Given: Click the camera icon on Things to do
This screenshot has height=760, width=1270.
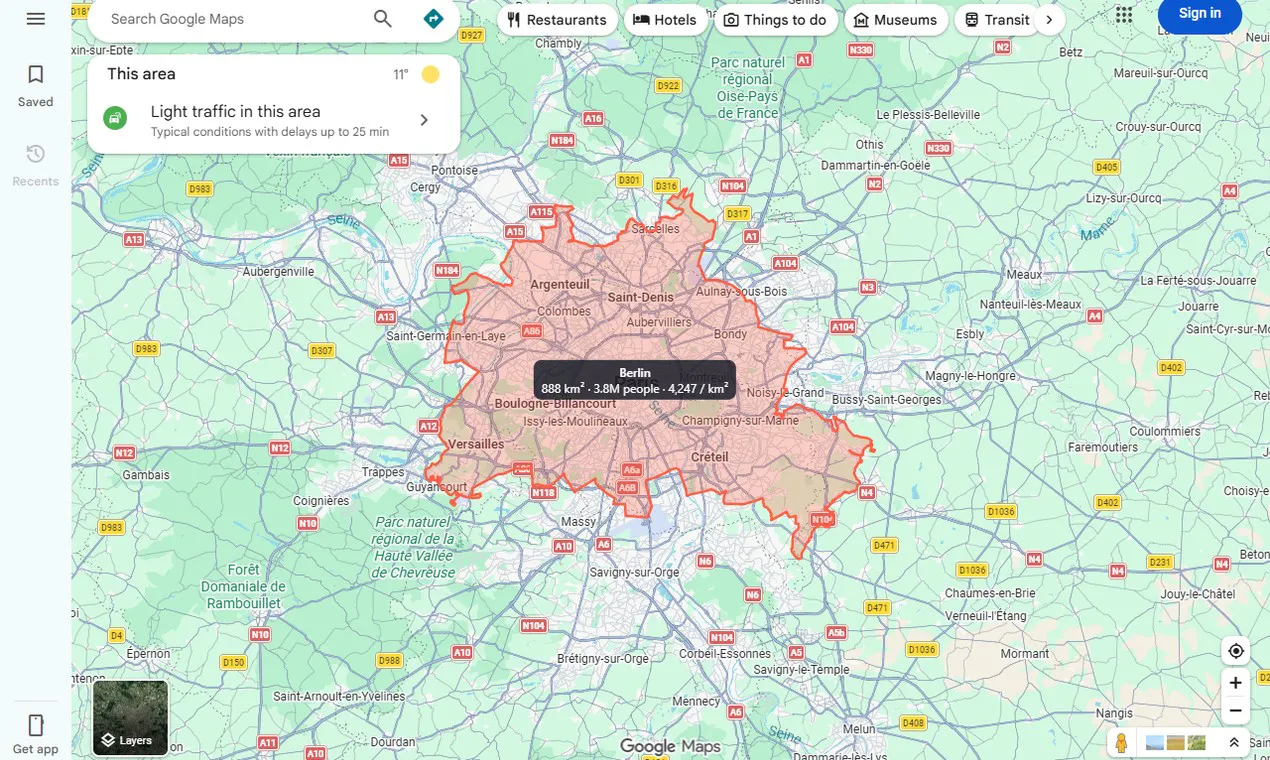Looking at the screenshot, I should 731,20.
